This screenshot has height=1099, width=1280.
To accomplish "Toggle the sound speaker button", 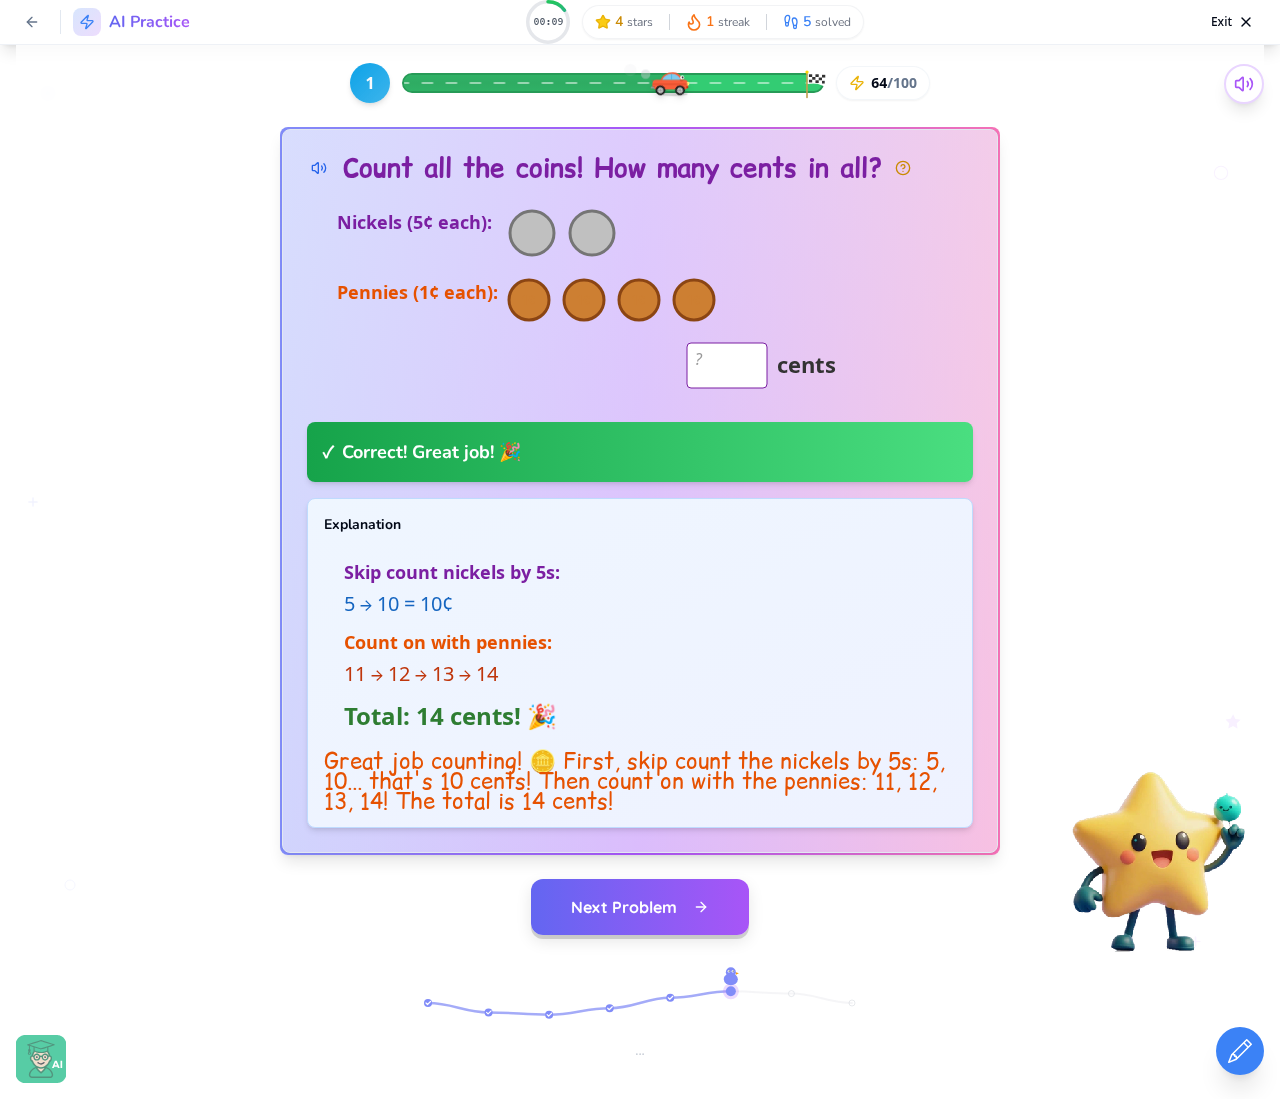I will click(x=1244, y=84).
